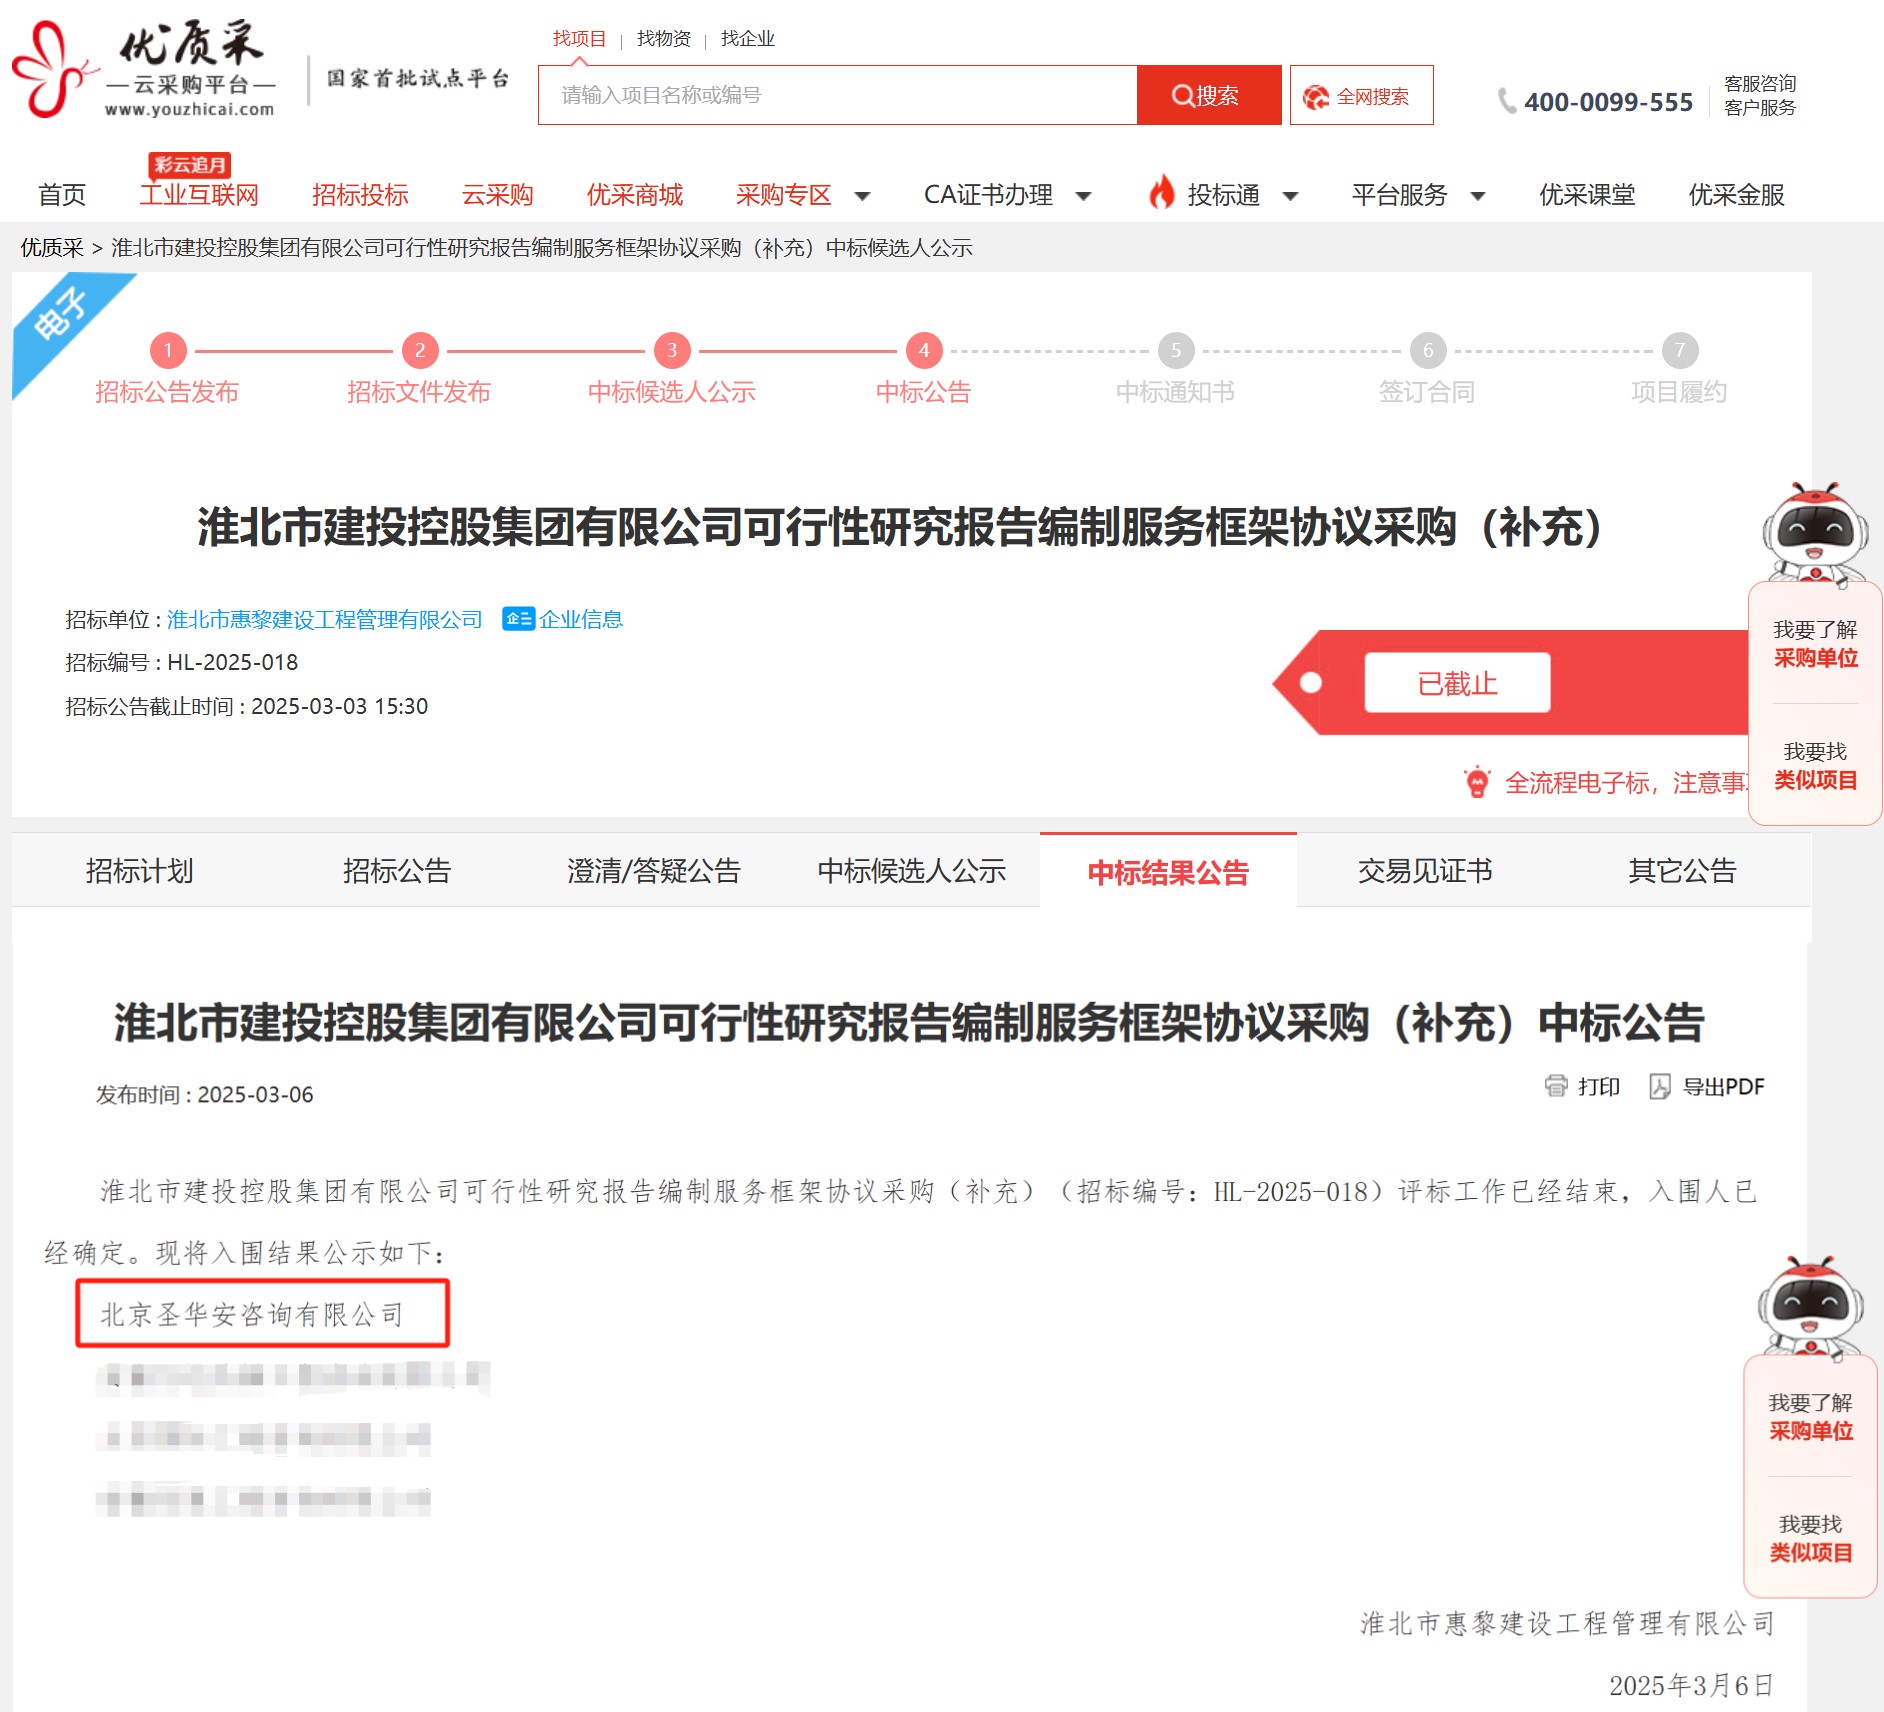This screenshot has width=1884, height=1712.
Task: Switch to the 其它公告 tab
Action: 1682,870
